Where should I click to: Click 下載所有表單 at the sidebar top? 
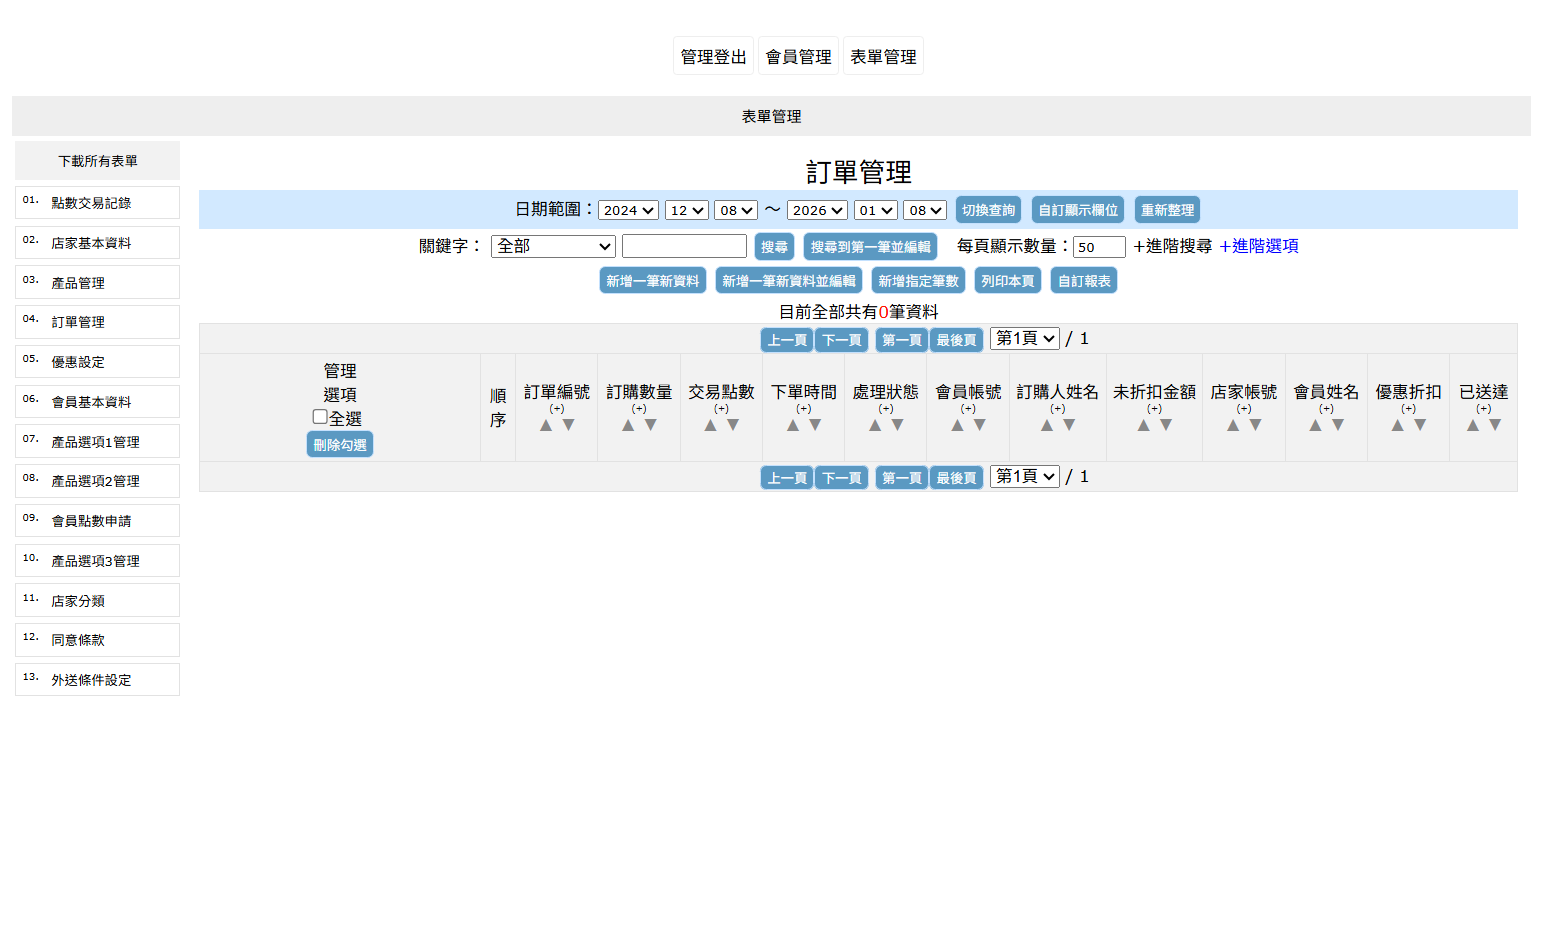pyautogui.click(x=97, y=161)
